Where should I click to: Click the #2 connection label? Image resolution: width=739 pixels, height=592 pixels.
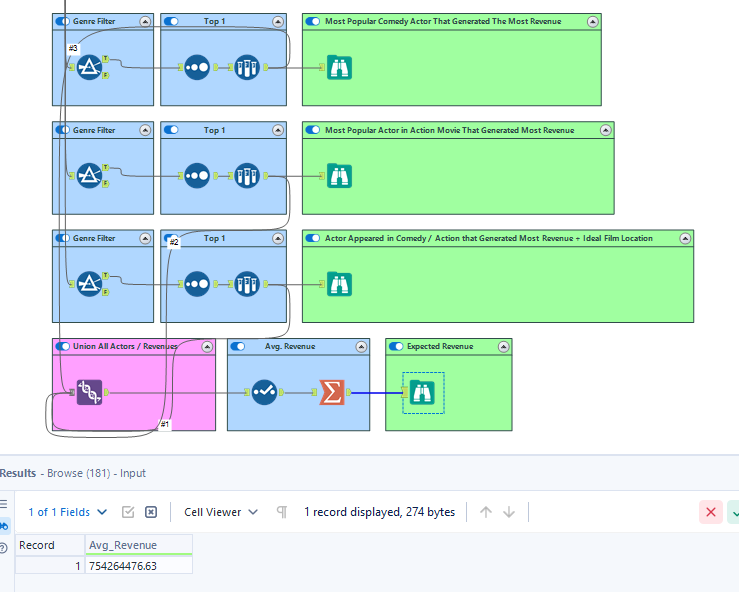coord(174,242)
